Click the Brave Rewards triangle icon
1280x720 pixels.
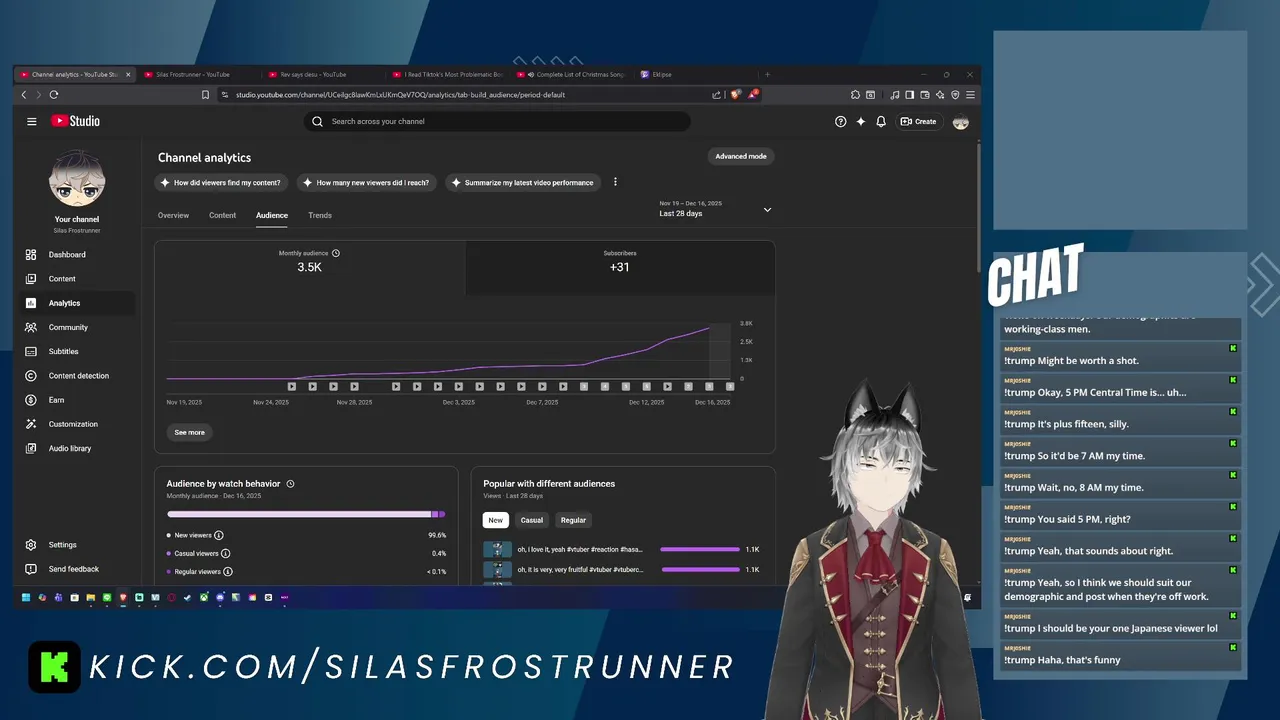[753, 94]
